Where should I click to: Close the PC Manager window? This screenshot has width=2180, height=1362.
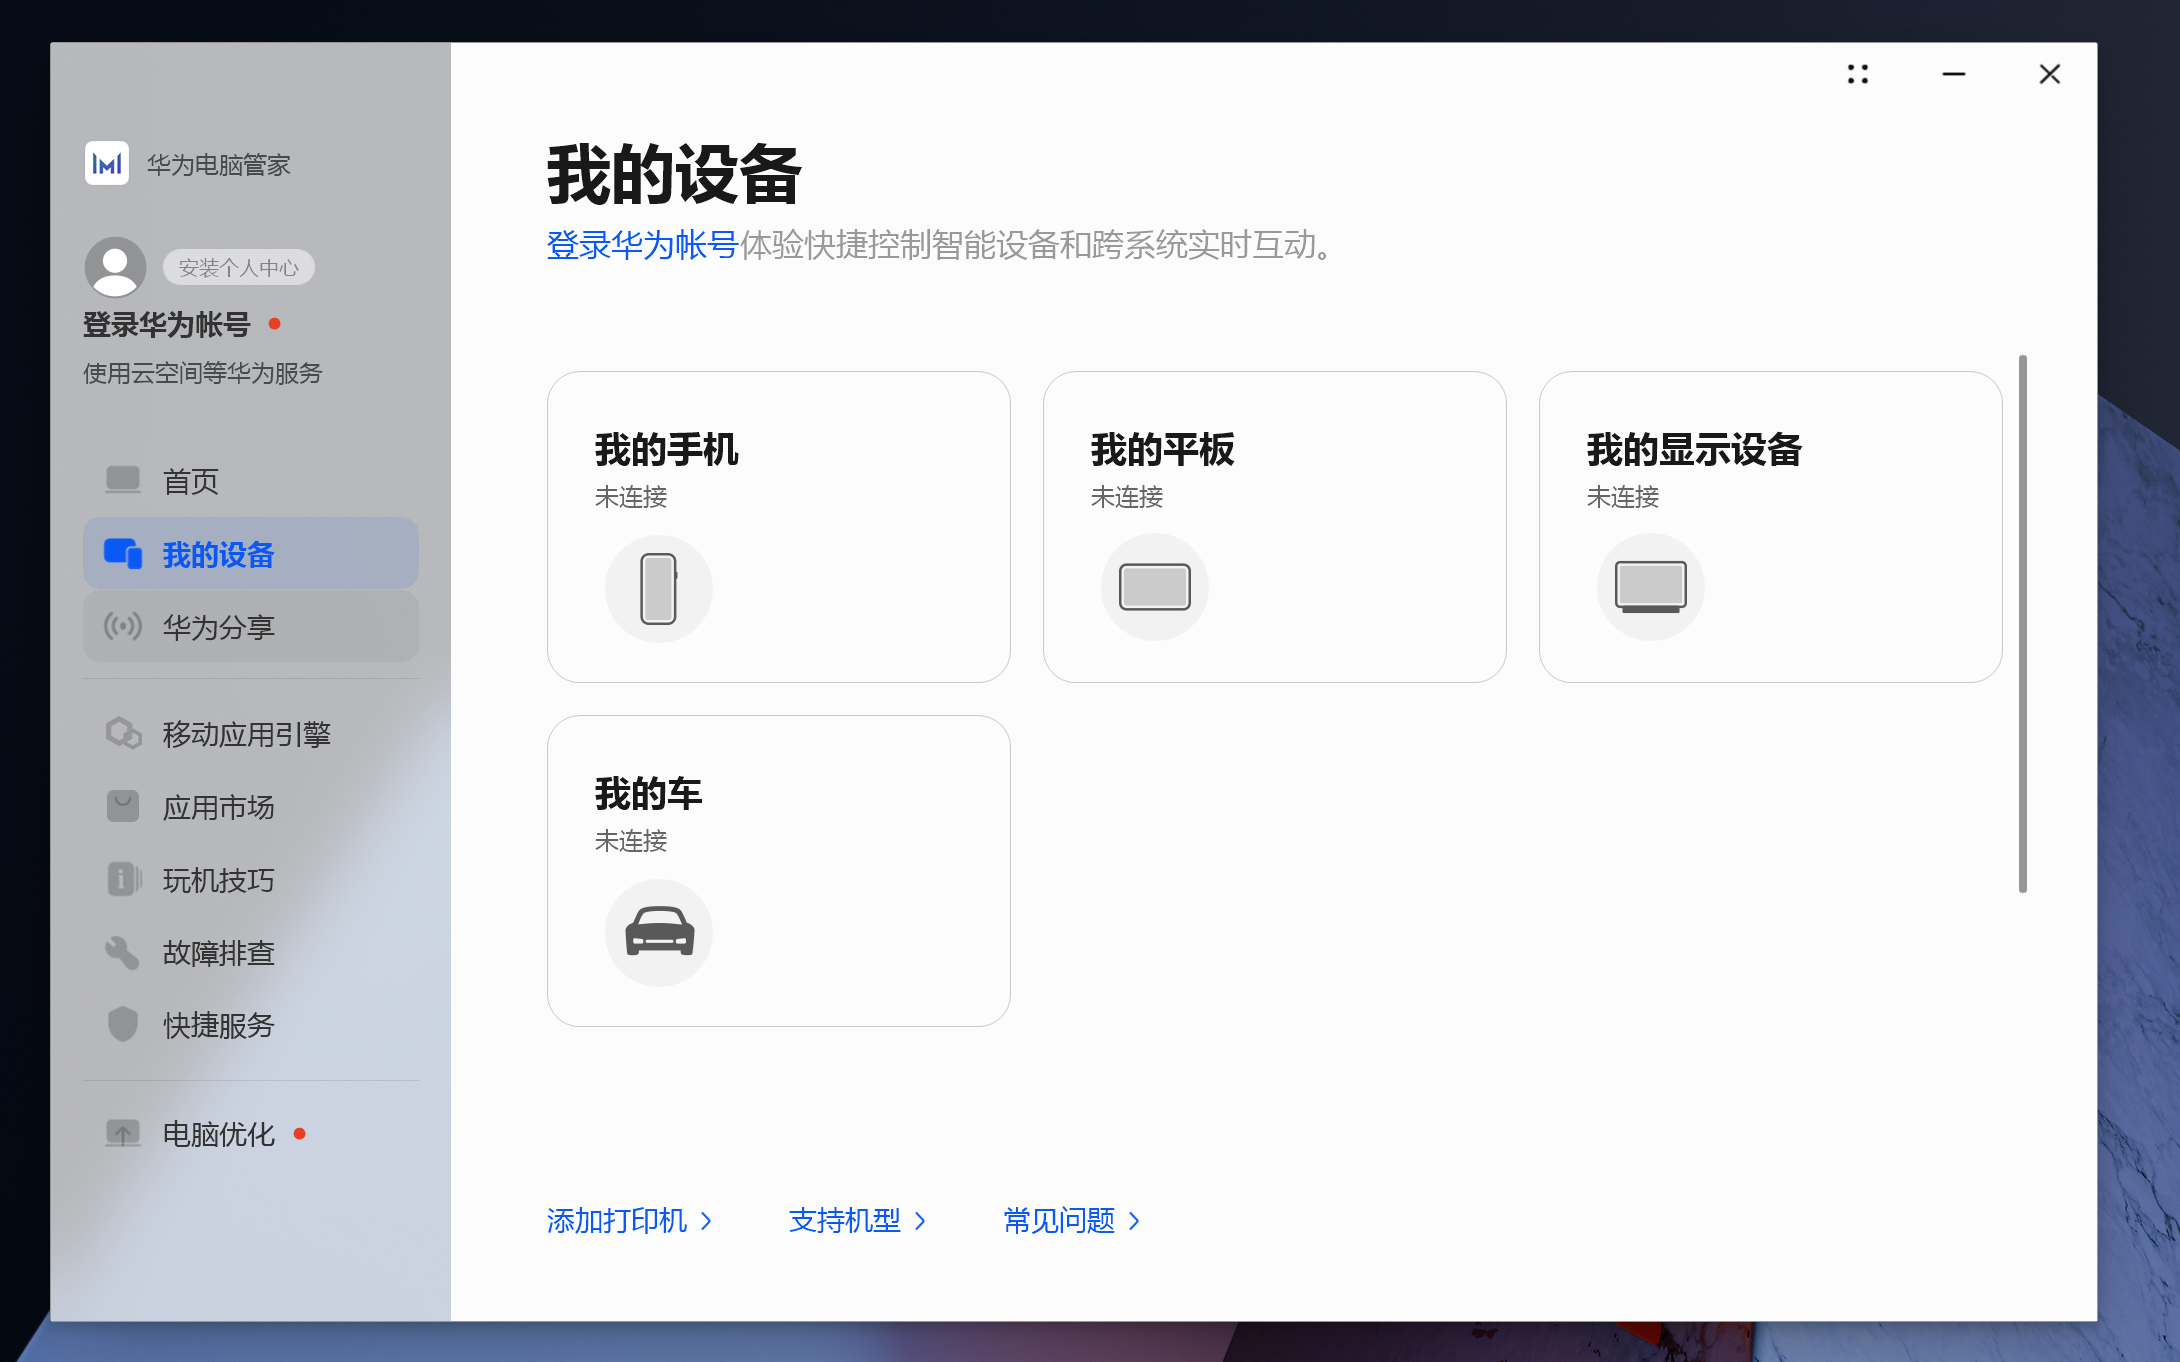(2050, 74)
